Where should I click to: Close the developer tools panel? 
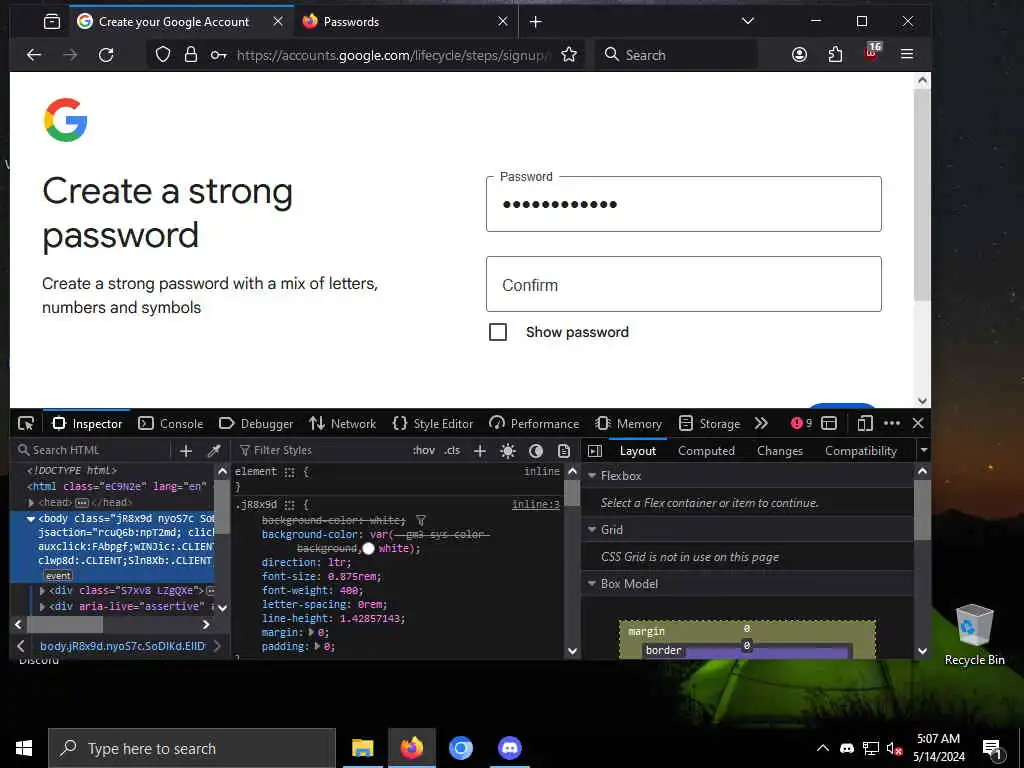tap(918, 423)
